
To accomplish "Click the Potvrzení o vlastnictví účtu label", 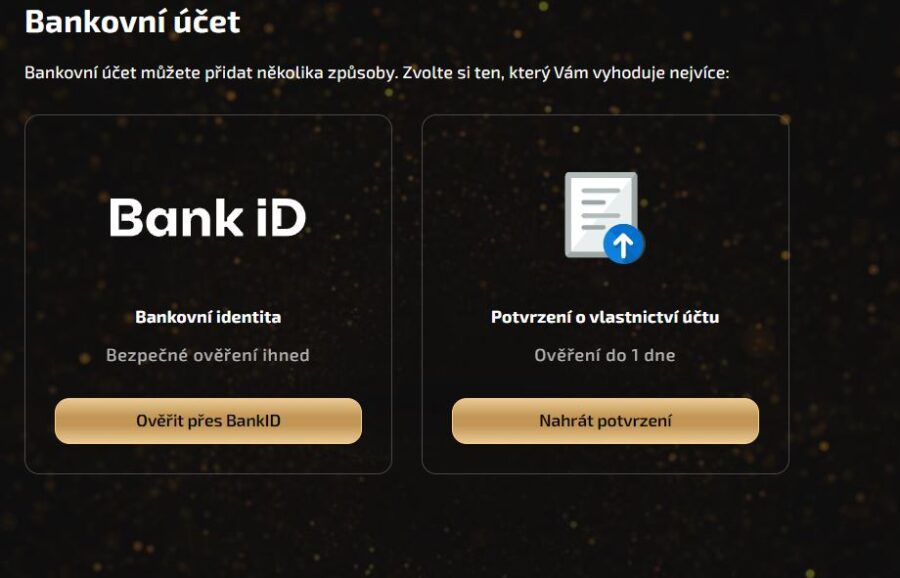I will 606,316.
